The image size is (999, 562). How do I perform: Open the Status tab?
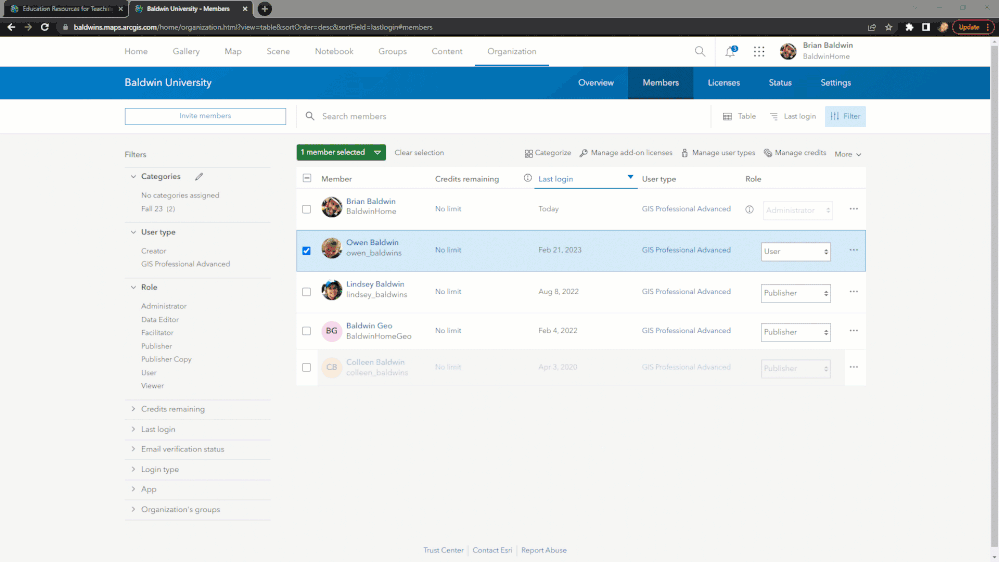[x=780, y=83]
